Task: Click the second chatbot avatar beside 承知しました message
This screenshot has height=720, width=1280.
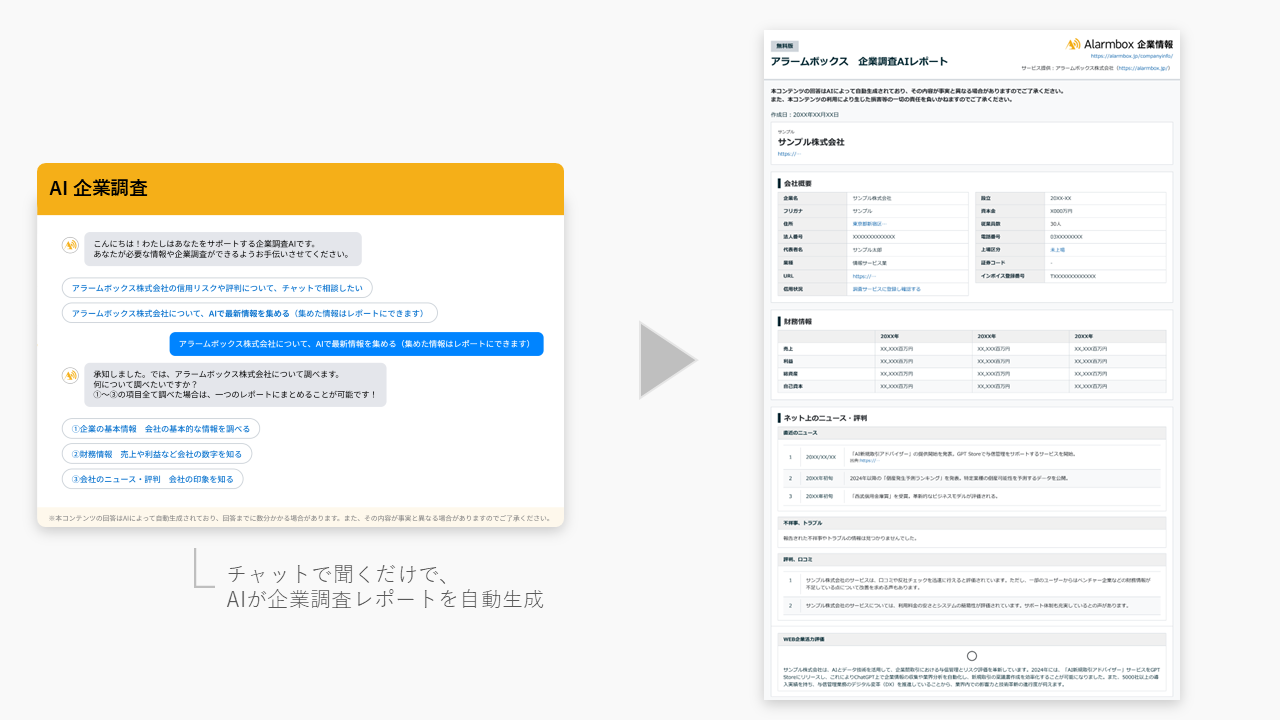Action: click(70, 375)
